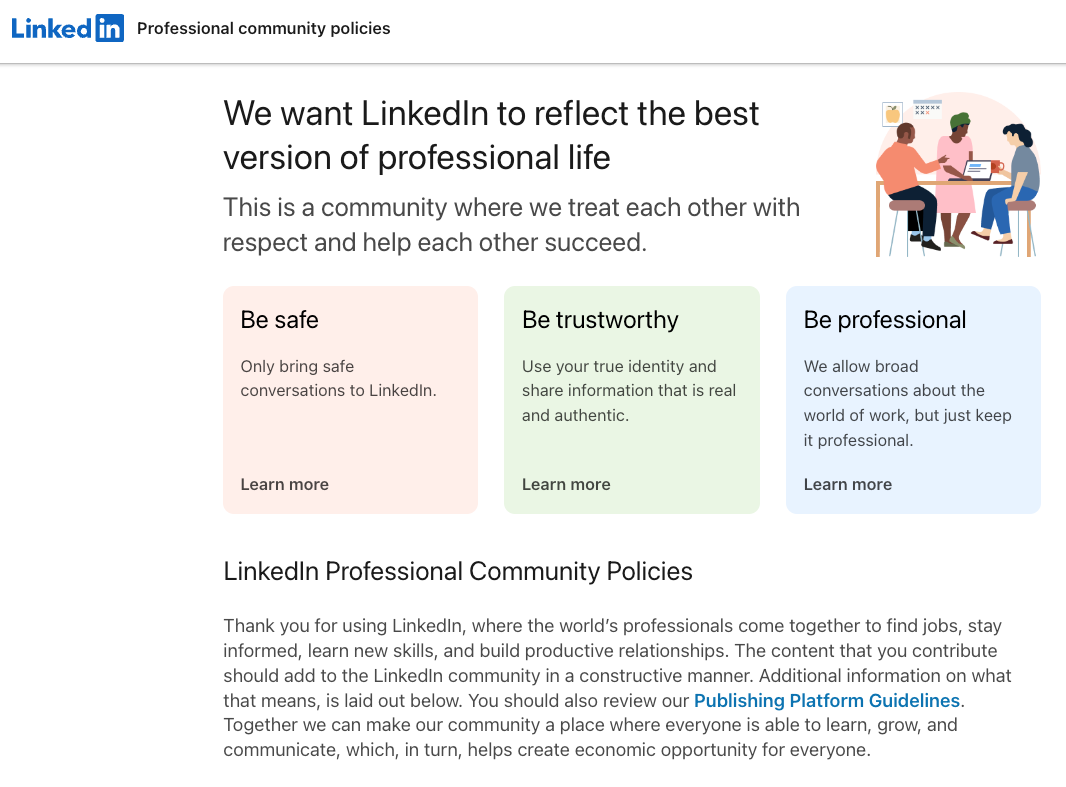Viewport: 1066px width, 787px height.
Task: Open Learn more under Be trustworthy
Action: click(x=566, y=484)
